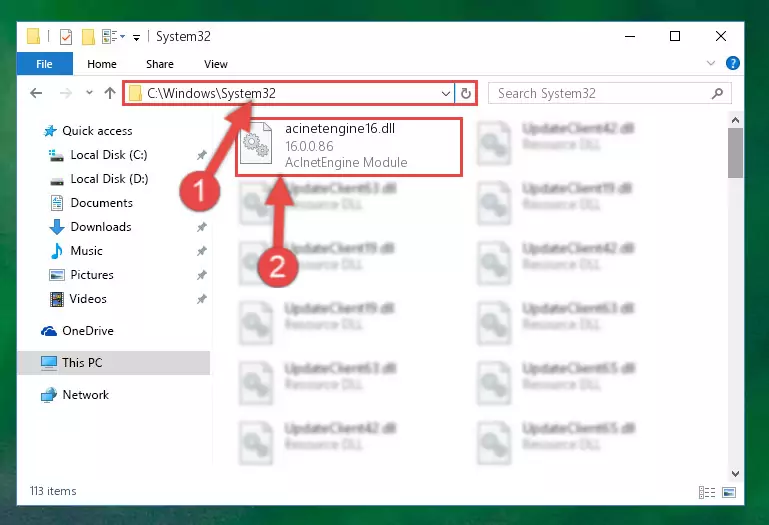
Task: Minimize the System32 window
Action: coord(630,36)
